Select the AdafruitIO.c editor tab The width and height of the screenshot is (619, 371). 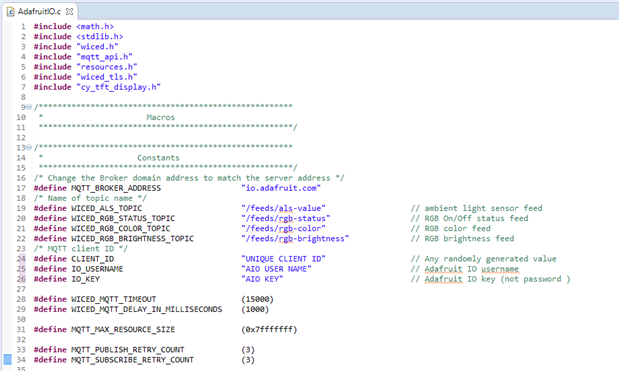39,11
